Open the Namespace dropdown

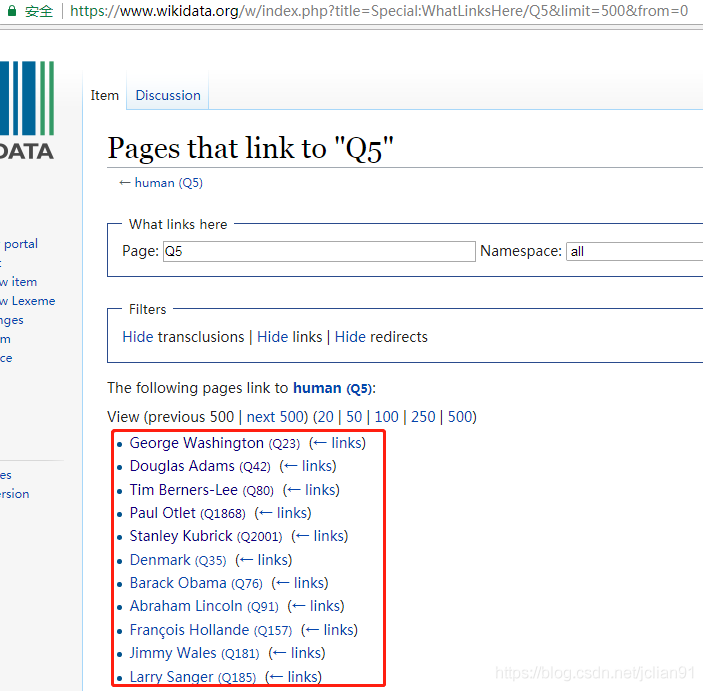click(634, 251)
